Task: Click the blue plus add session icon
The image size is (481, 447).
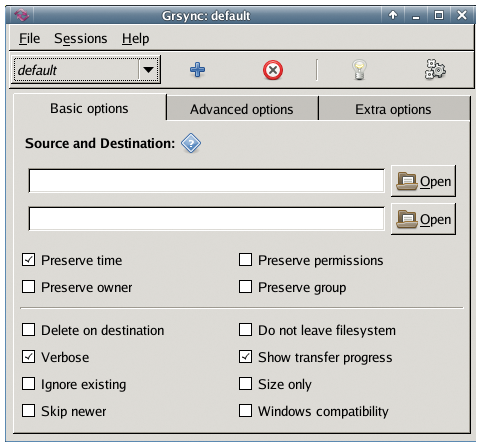Action: (x=197, y=70)
